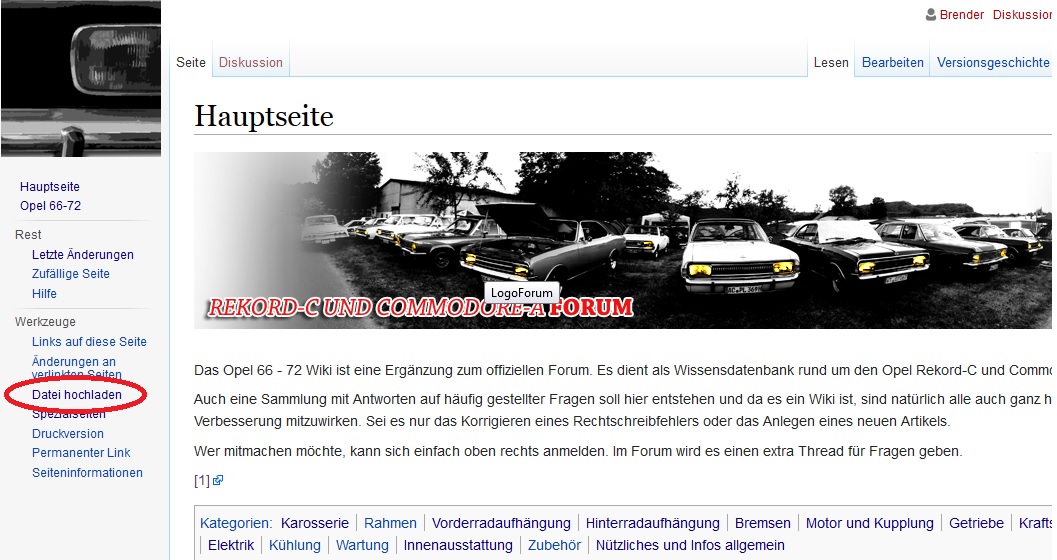
Task: Open the Bearbeiten tab
Action: 893,63
